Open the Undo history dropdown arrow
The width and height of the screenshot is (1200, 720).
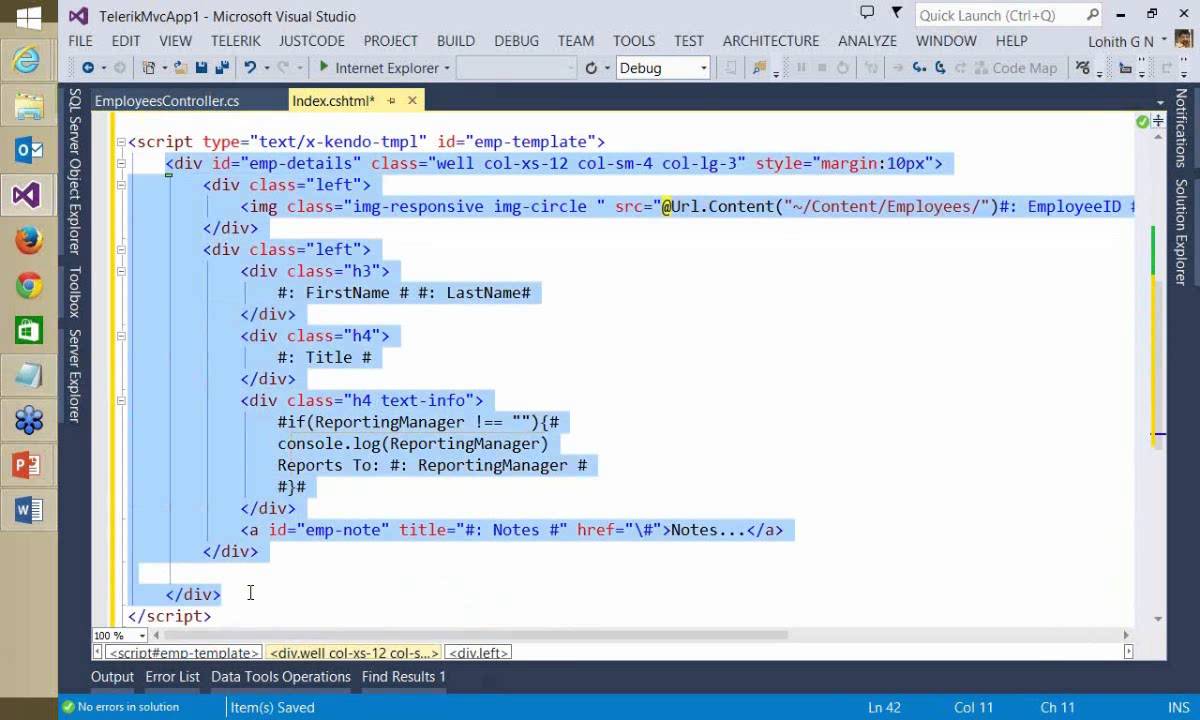coord(265,68)
